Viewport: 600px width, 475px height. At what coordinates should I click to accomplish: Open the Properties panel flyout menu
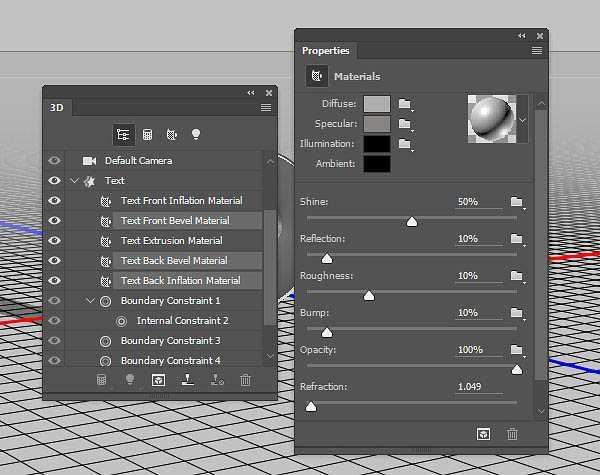pyautogui.click(x=537, y=50)
